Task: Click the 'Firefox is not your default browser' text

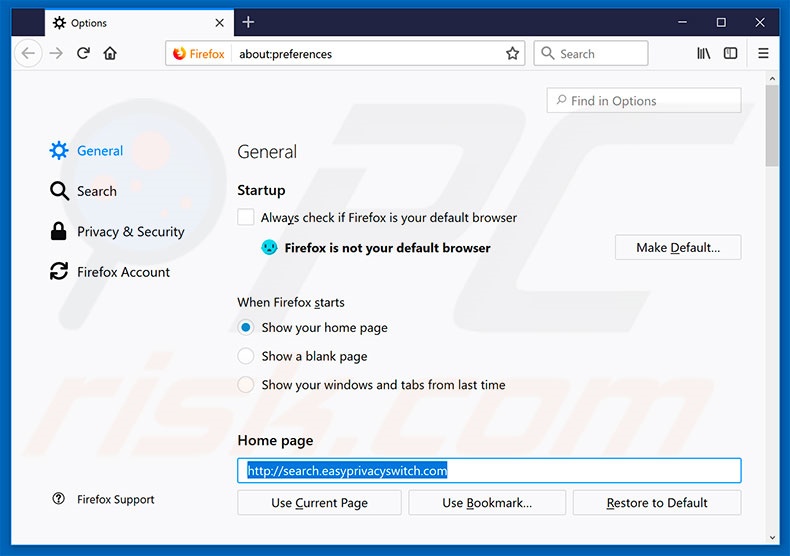Action: click(x=387, y=248)
